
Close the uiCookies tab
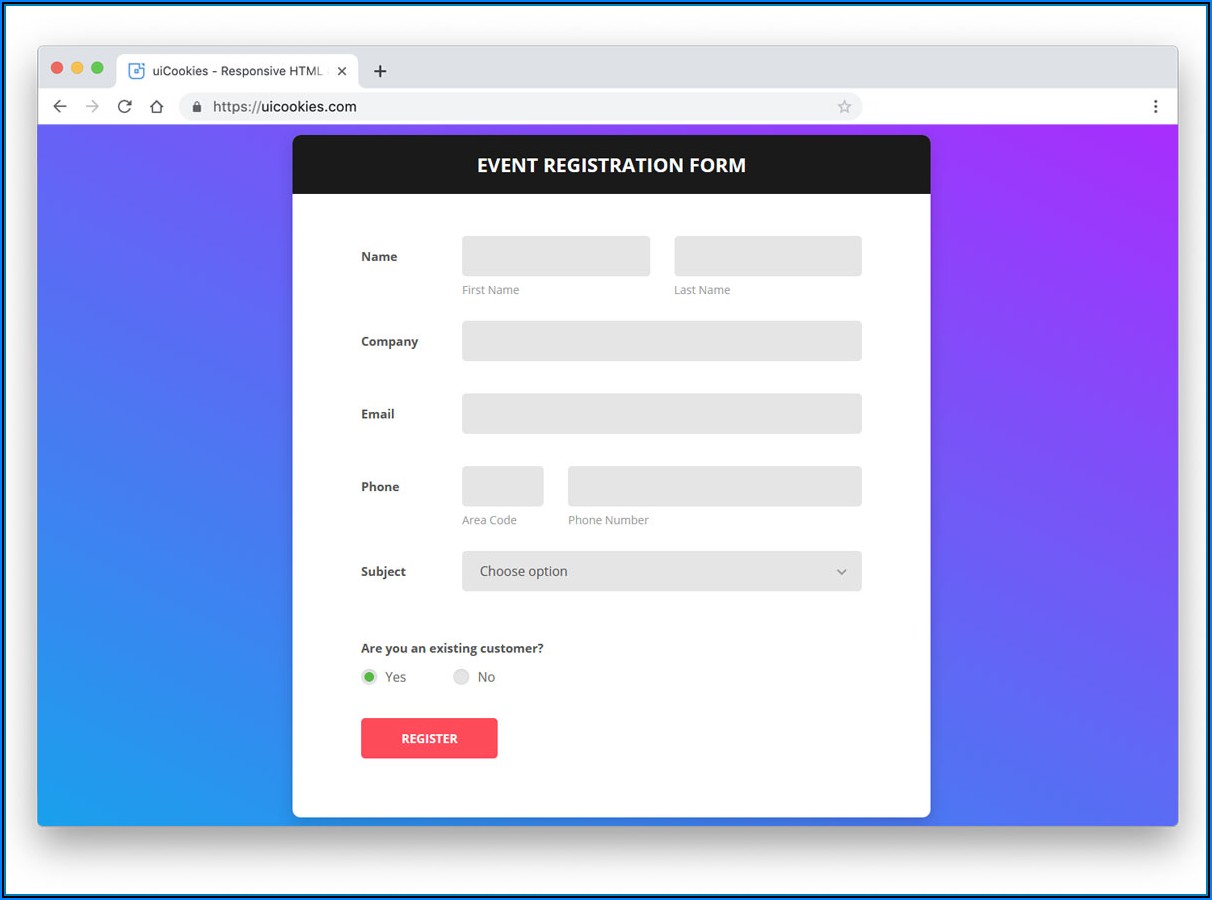click(342, 71)
